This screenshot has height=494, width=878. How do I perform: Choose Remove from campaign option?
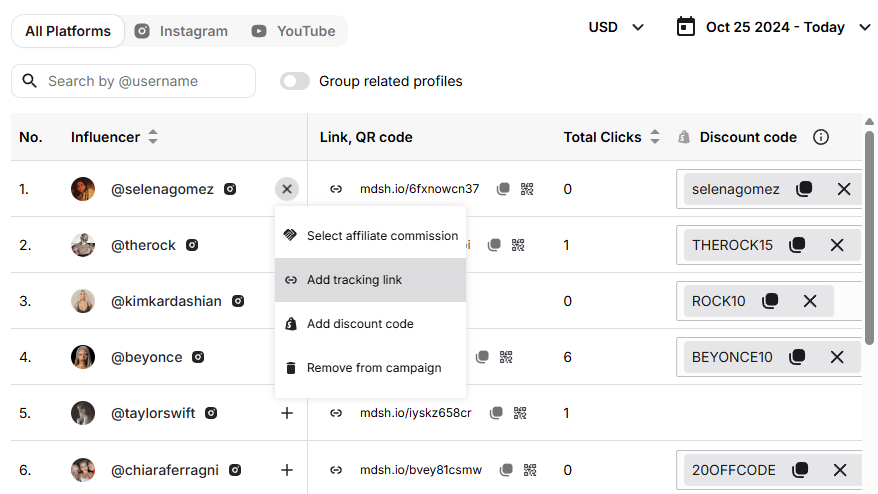(x=370, y=368)
